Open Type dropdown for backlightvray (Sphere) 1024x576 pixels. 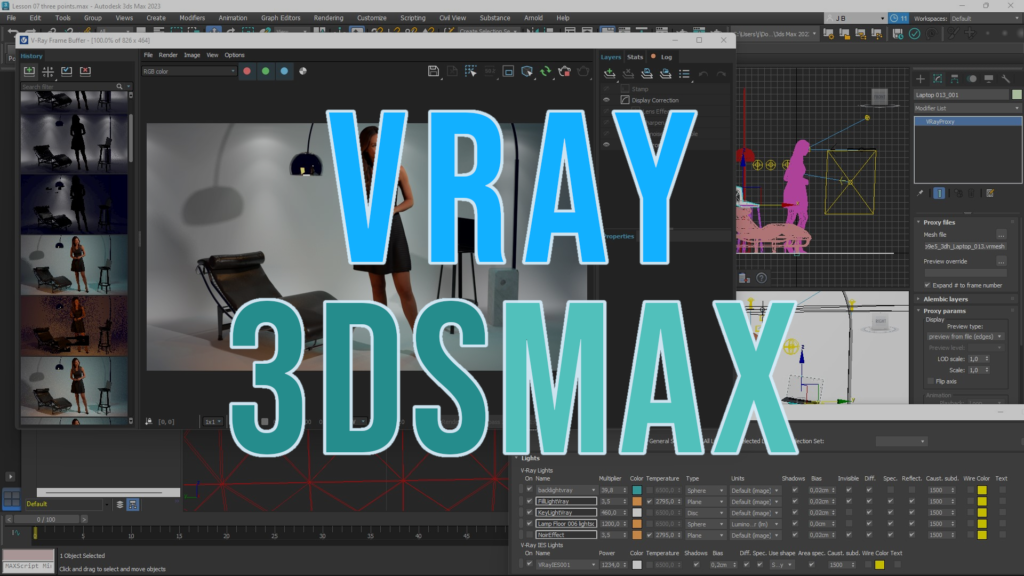pos(705,490)
